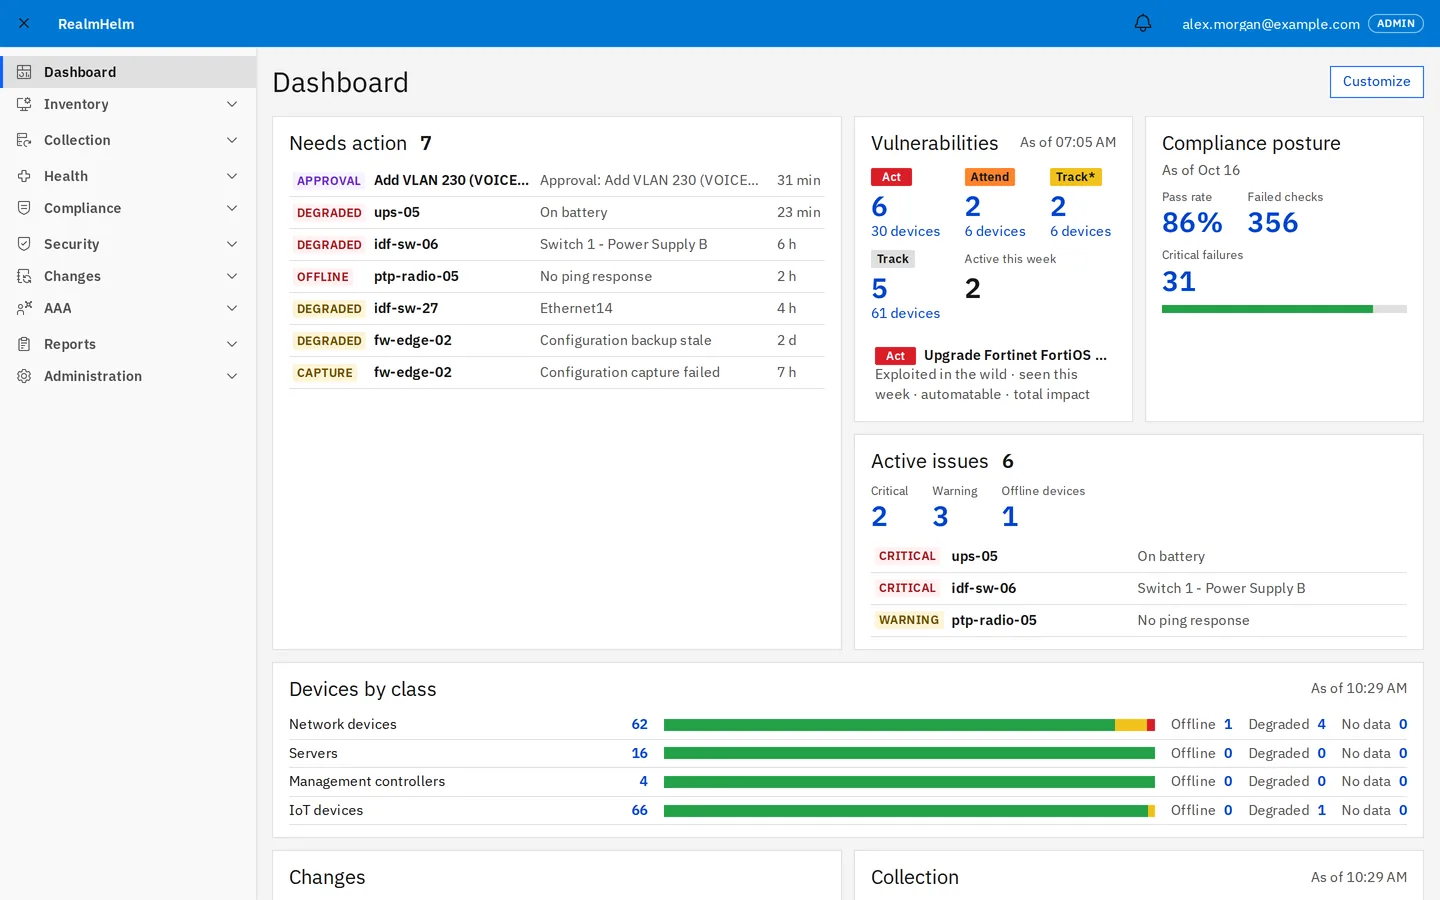Open the degraded ups-05 On battery row
The width and height of the screenshot is (1440, 900).
(557, 212)
